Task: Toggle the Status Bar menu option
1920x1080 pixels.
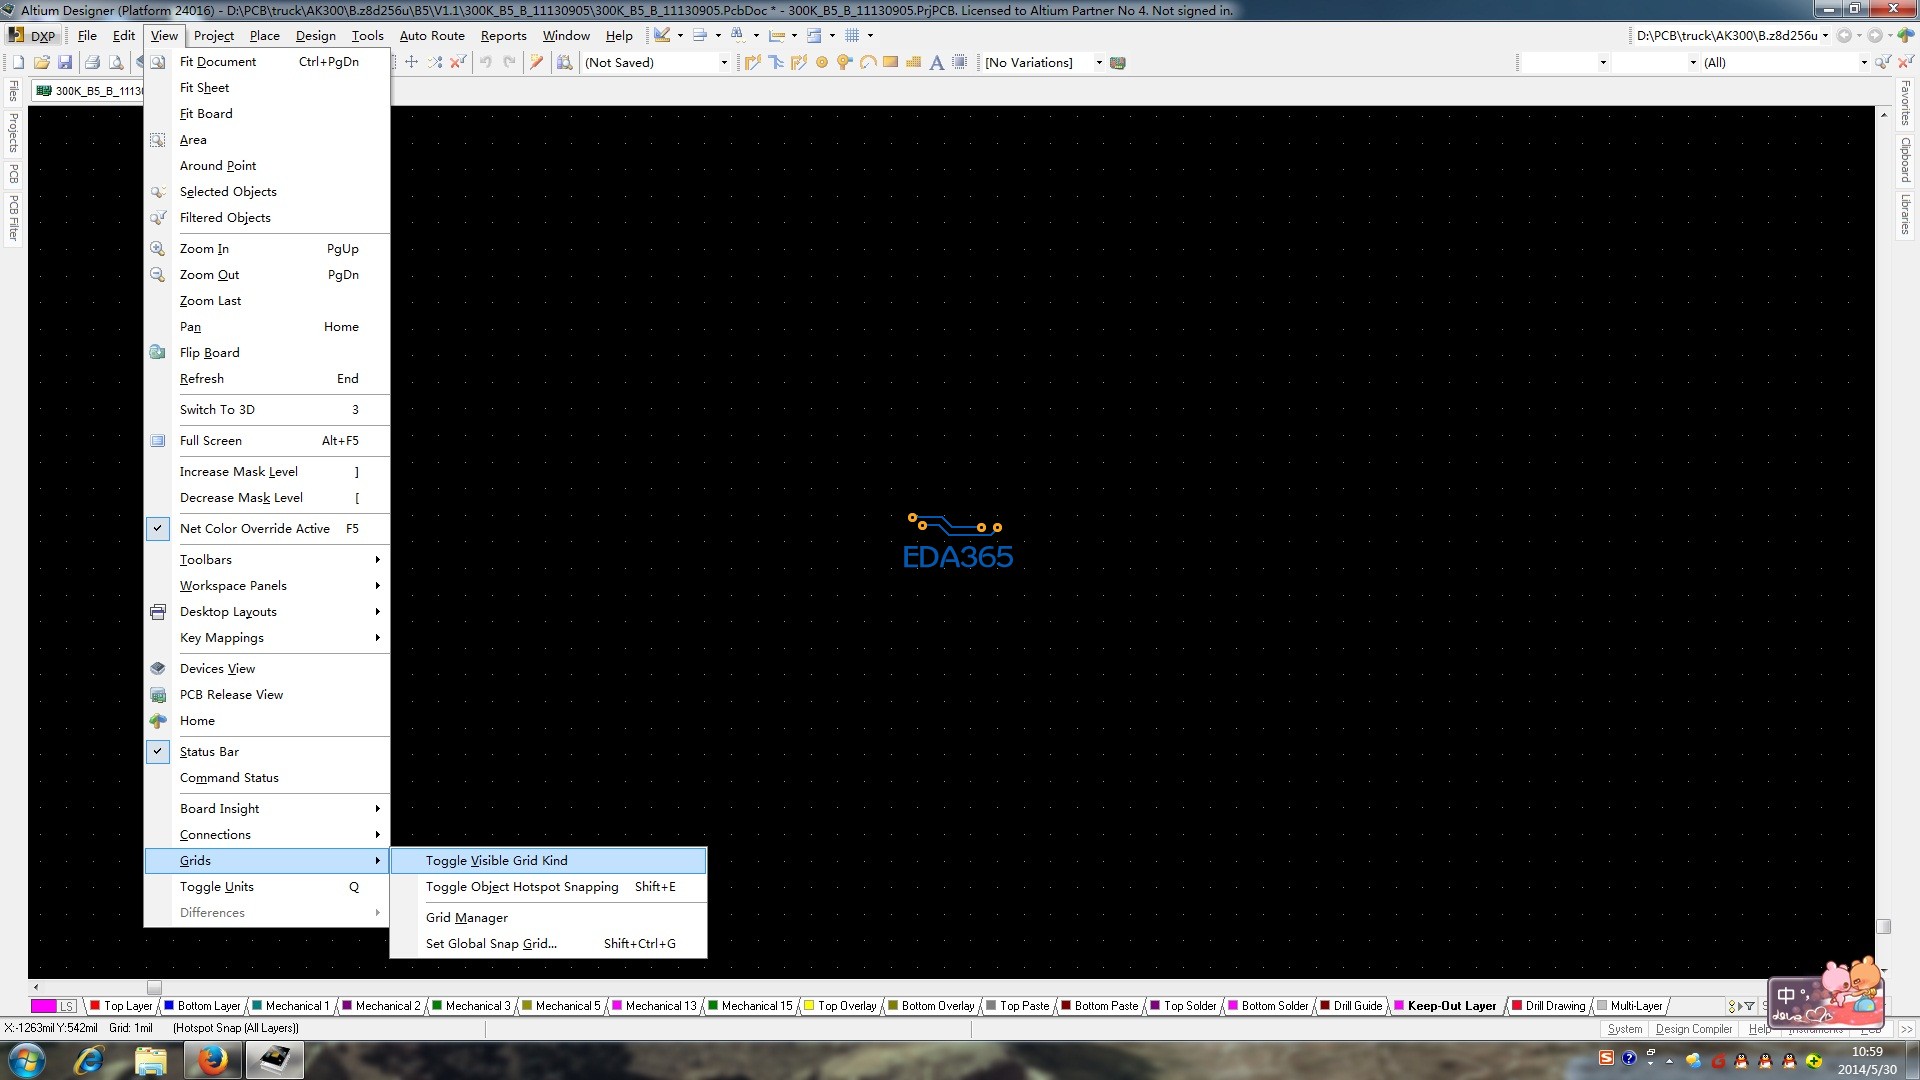Action: click(x=209, y=751)
